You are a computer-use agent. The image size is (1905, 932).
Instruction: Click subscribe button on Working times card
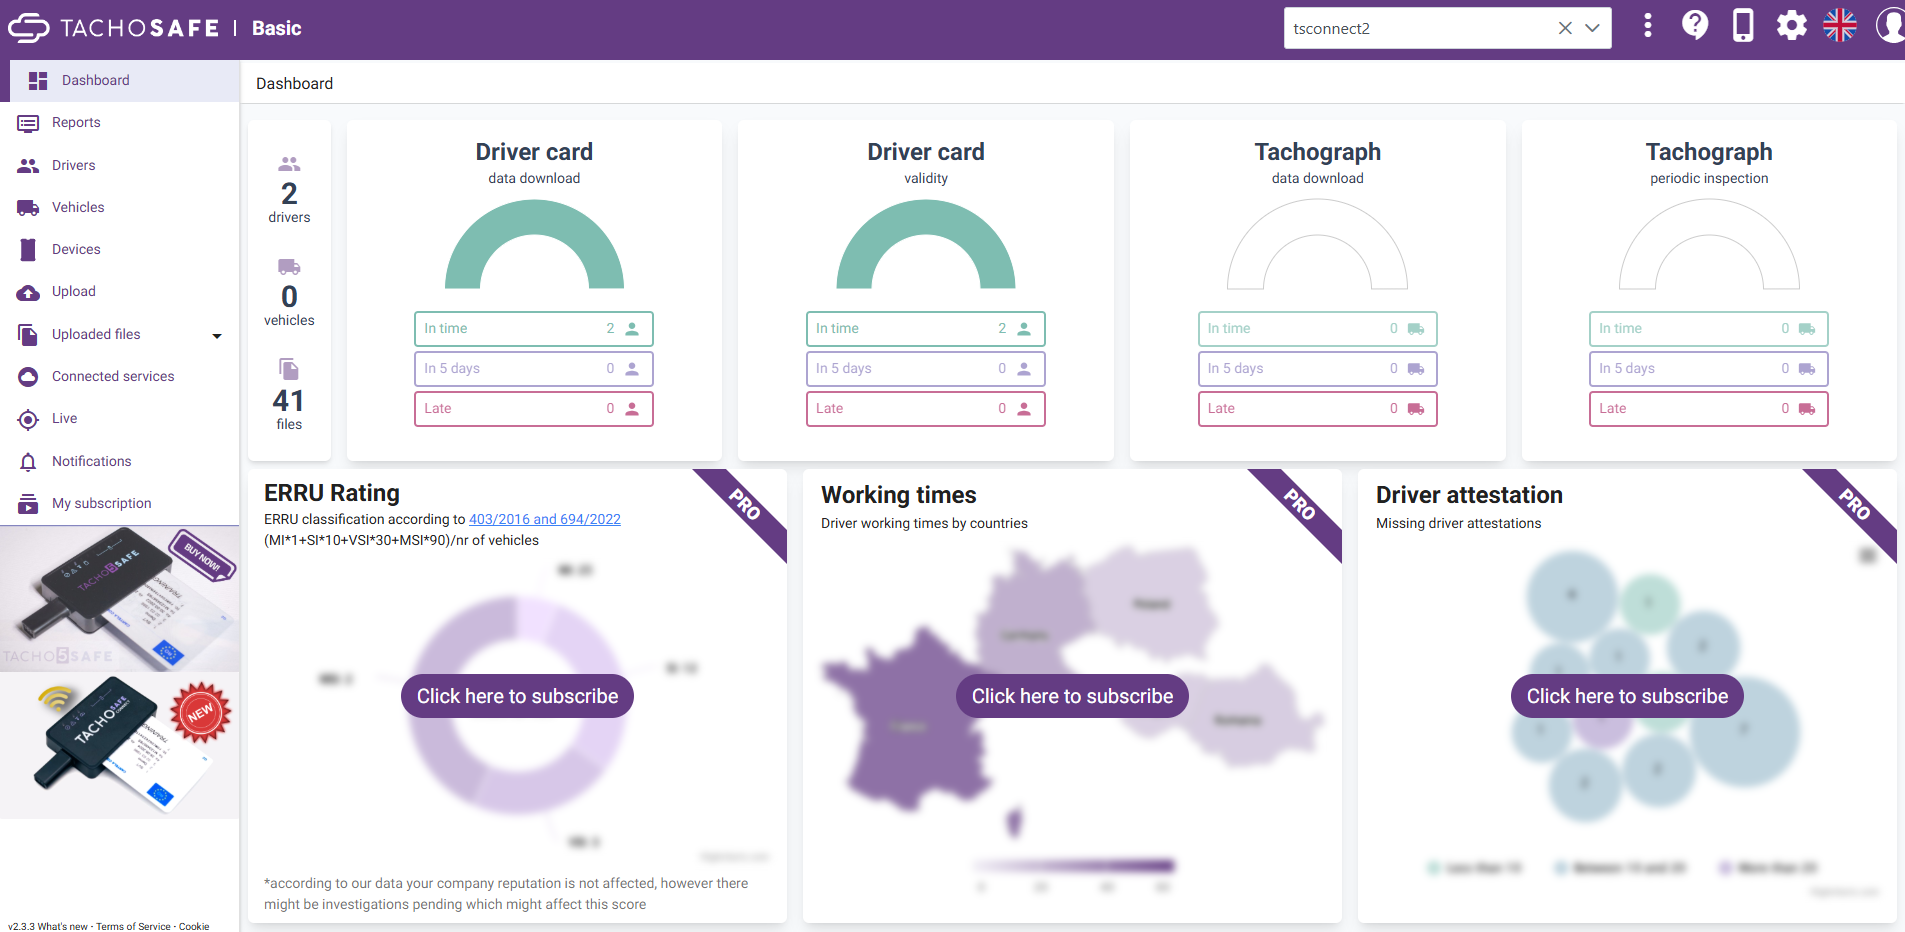(x=1072, y=696)
